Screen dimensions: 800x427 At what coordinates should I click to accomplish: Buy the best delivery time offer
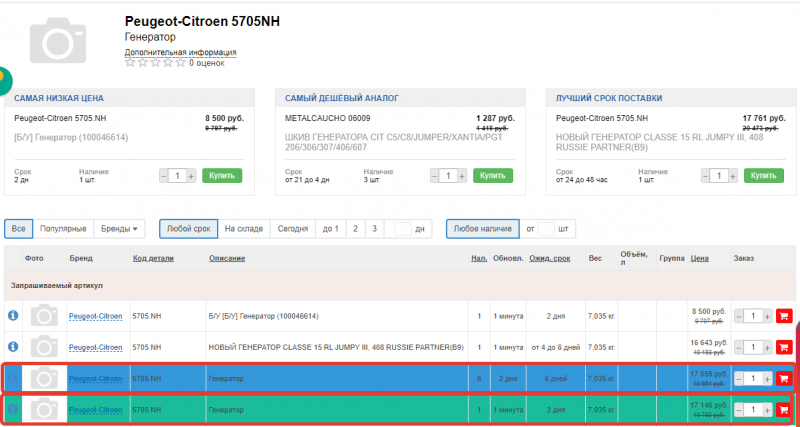click(x=764, y=175)
